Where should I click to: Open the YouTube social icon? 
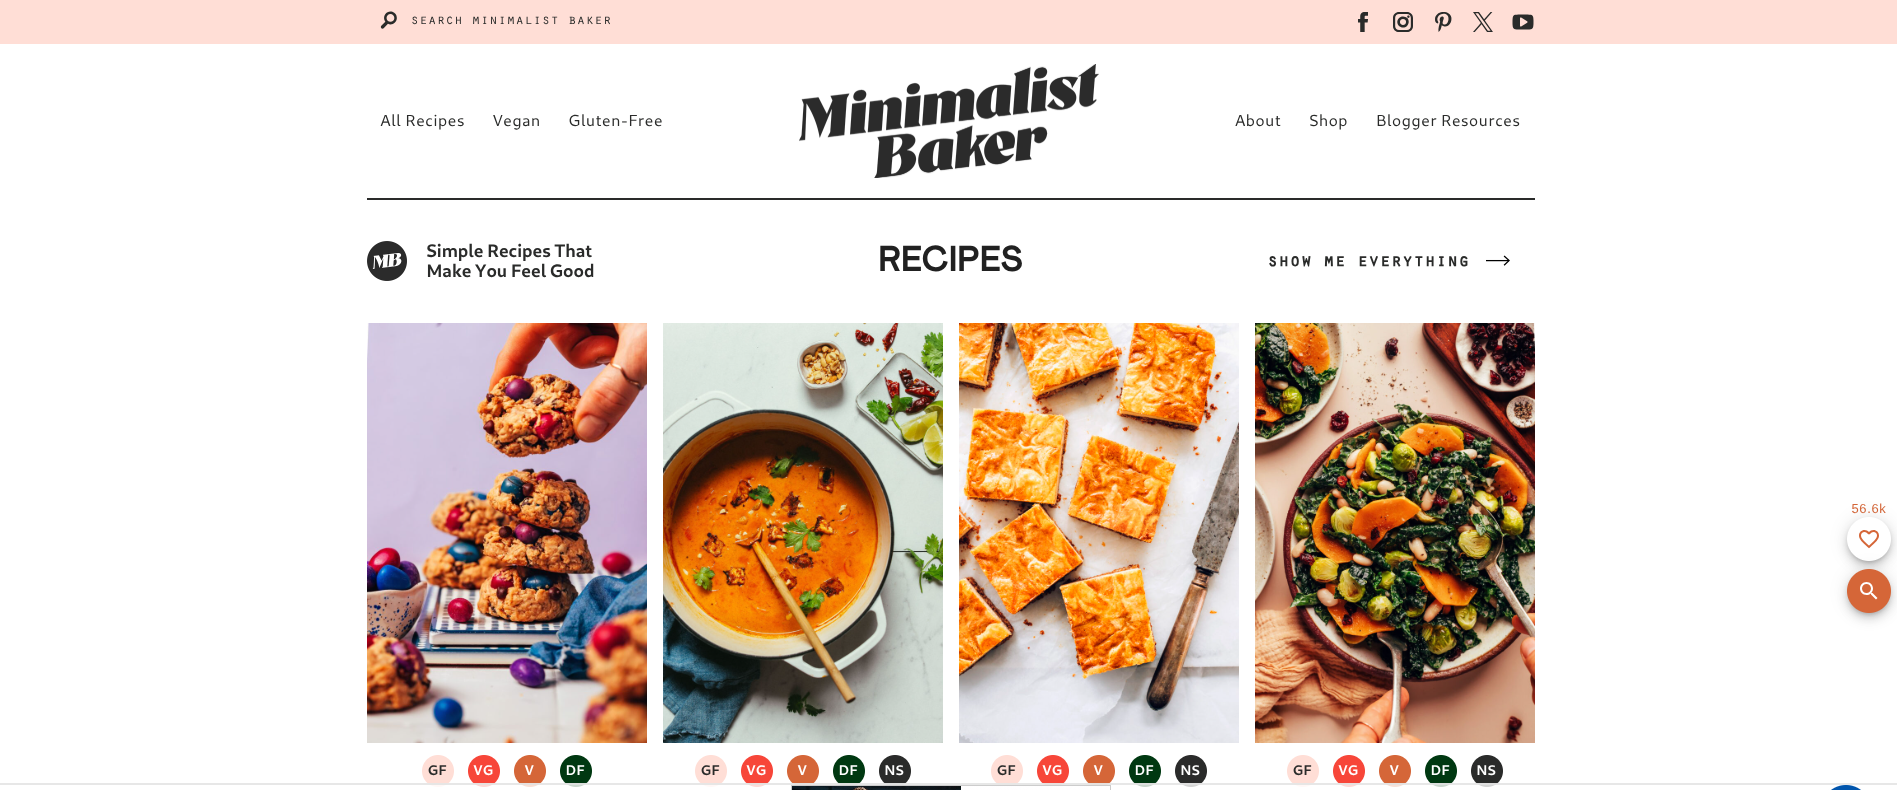click(x=1523, y=22)
